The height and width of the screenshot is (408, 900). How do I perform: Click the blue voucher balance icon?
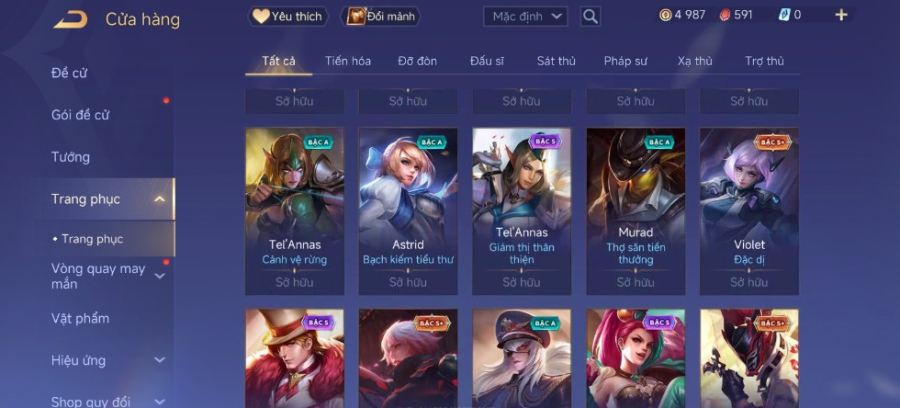pos(784,15)
